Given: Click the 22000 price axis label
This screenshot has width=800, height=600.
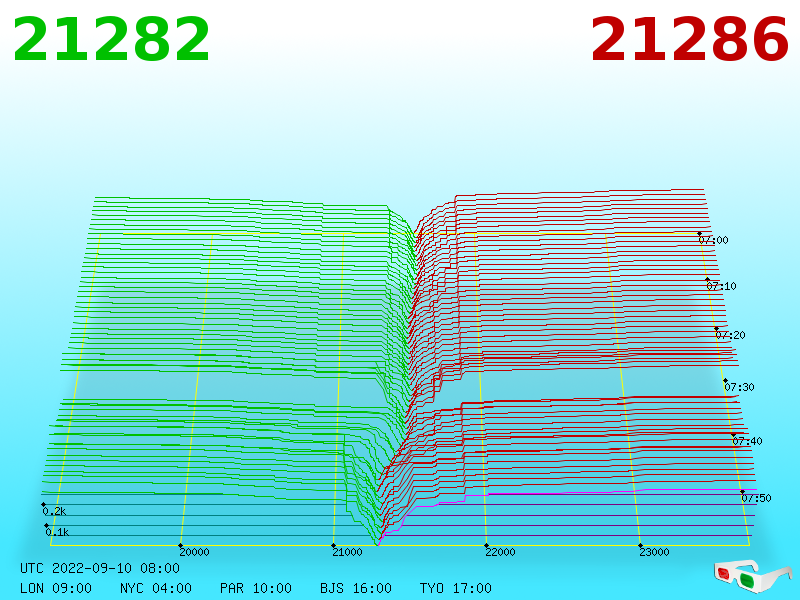Looking at the screenshot, I should 501,552.
